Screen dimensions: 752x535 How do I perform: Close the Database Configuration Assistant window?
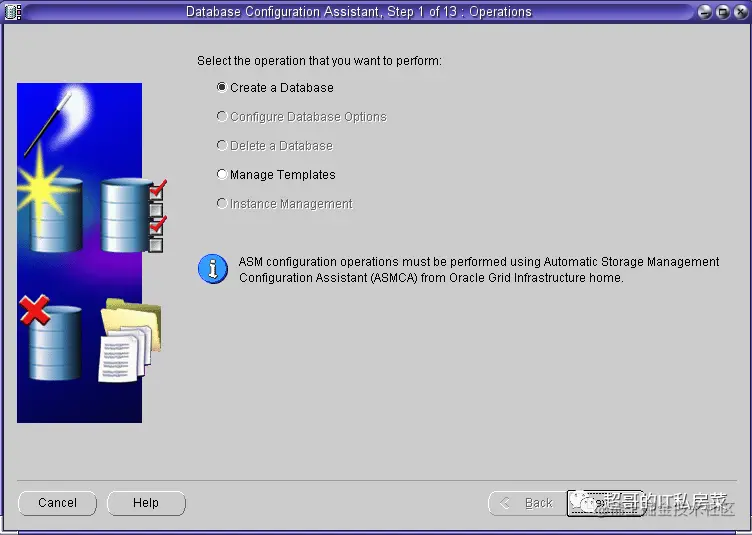(x=741, y=12)
